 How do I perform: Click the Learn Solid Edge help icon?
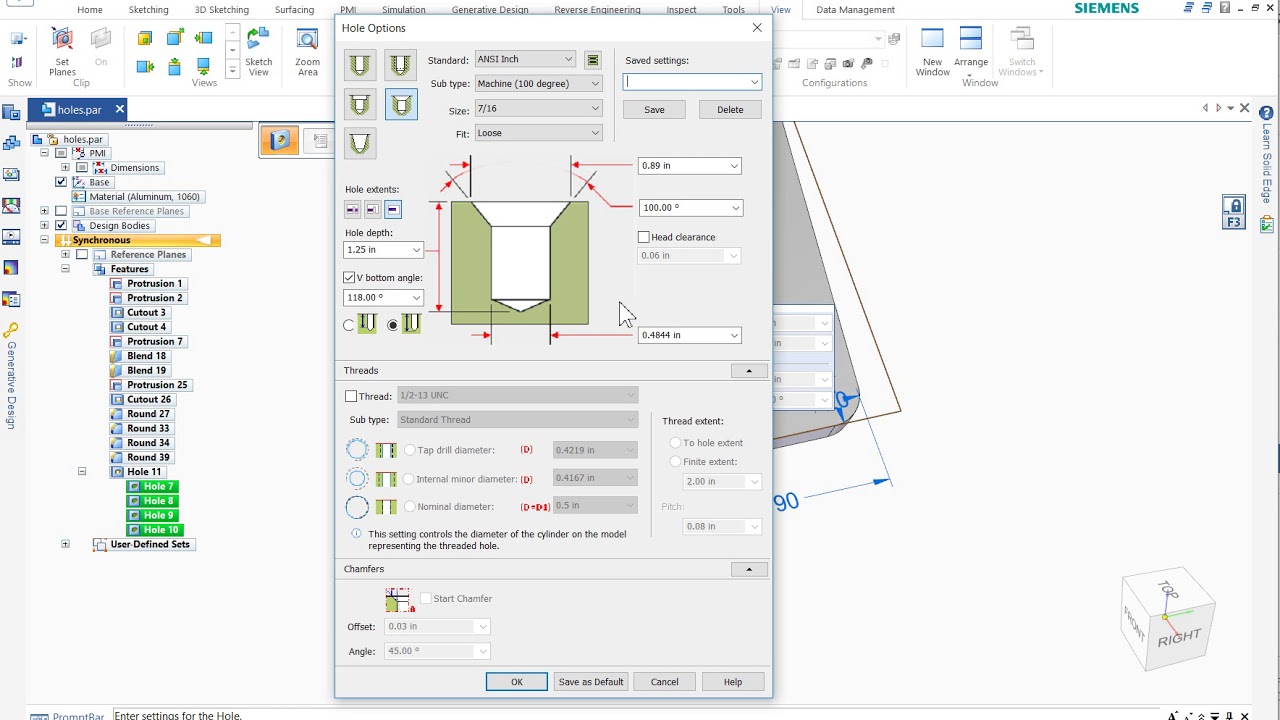(x=1266, y=114)
